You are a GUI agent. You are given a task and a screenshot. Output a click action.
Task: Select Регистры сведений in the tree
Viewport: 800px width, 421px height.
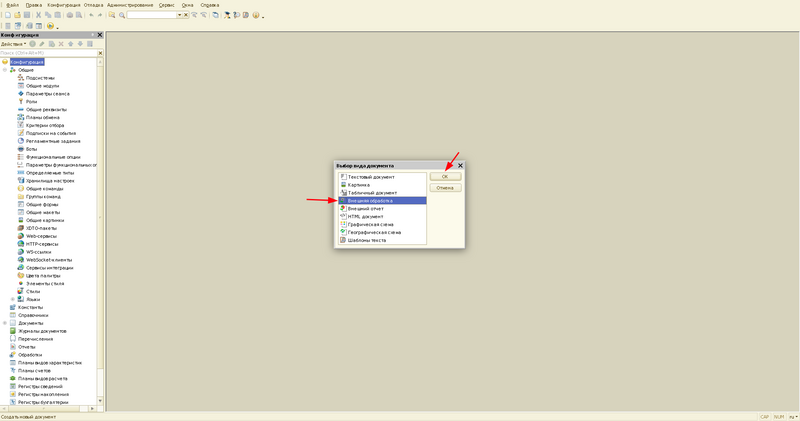point(40,386)
